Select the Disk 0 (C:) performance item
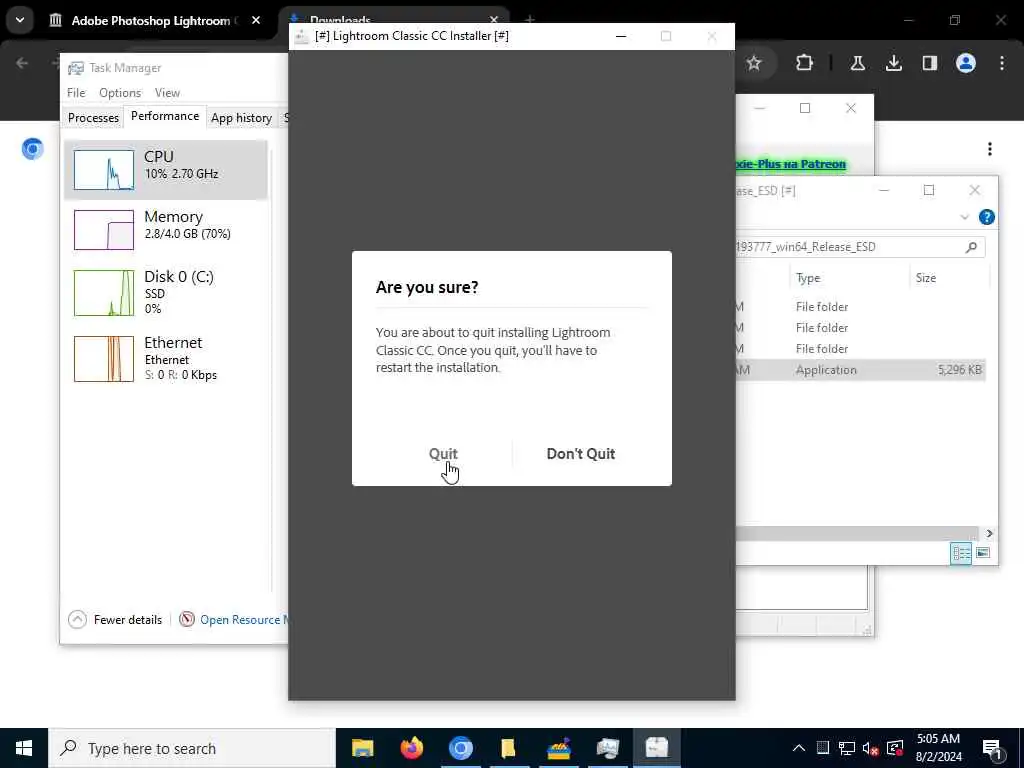Viewport: 1024px width, 768px height. coord(166,293)
